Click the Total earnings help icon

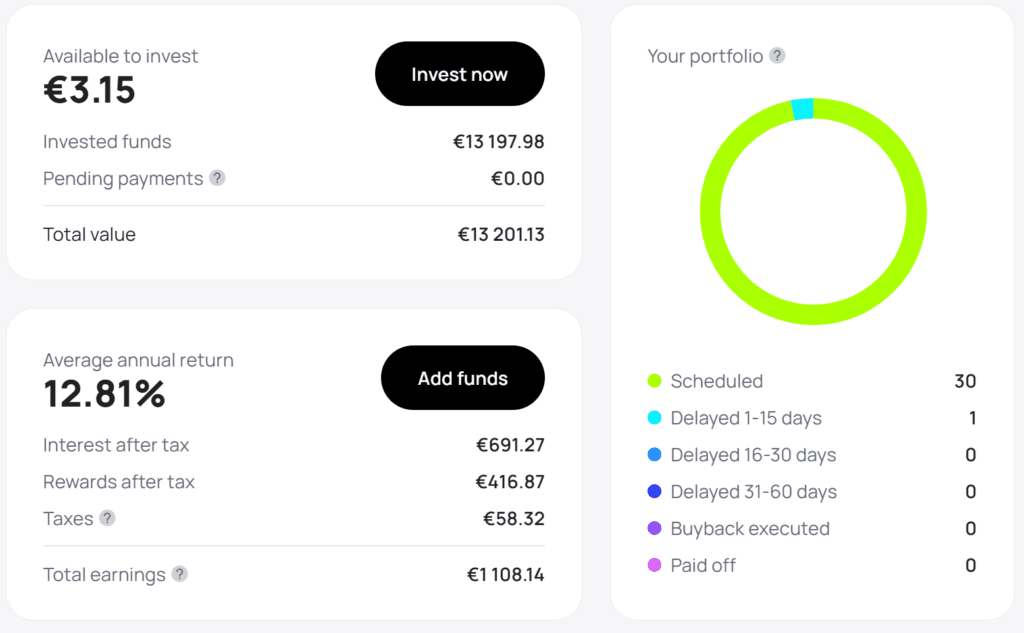click(x=180, y=574)
